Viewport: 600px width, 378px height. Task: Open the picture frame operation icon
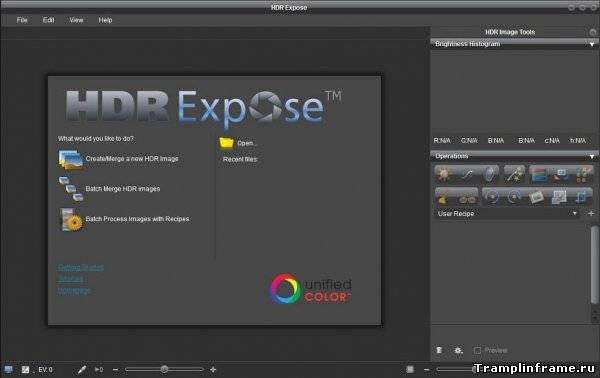click(536, 197)
